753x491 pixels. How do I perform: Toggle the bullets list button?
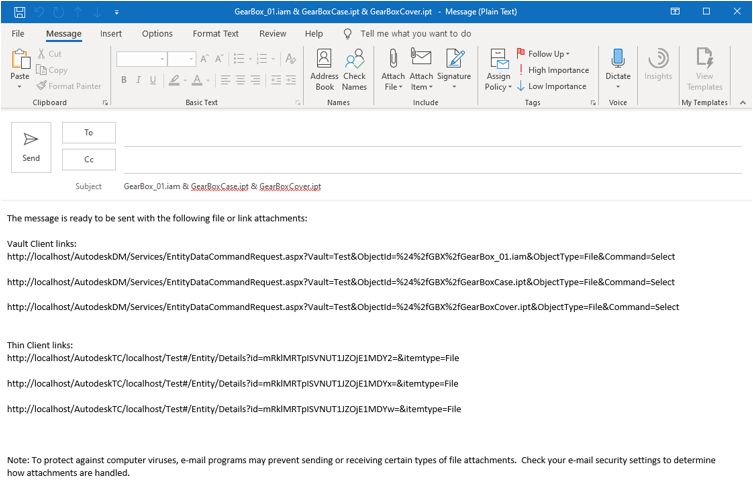[239, 59]
